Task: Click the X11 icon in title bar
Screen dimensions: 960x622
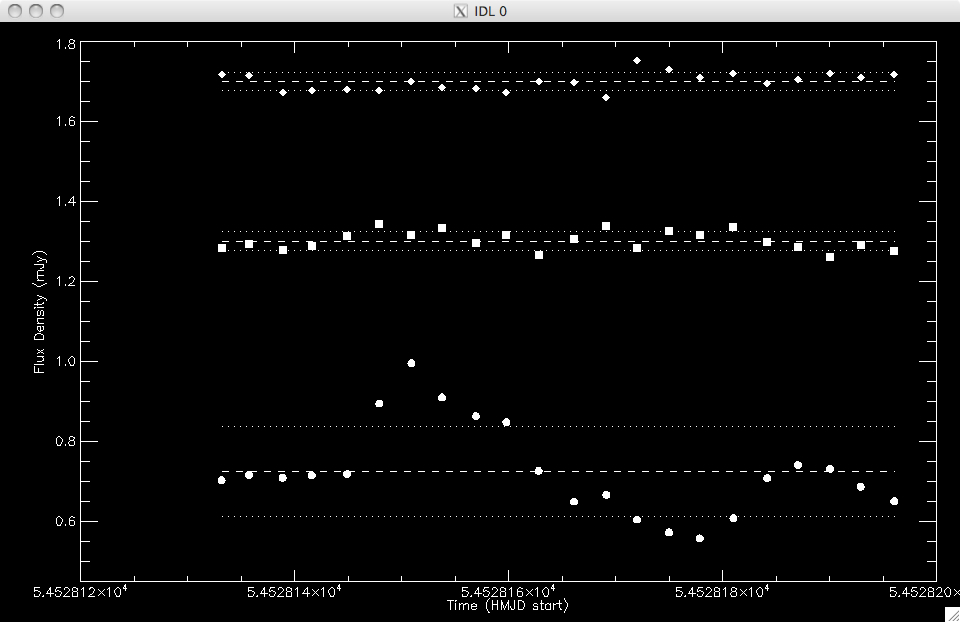Action: coord(460,11)
